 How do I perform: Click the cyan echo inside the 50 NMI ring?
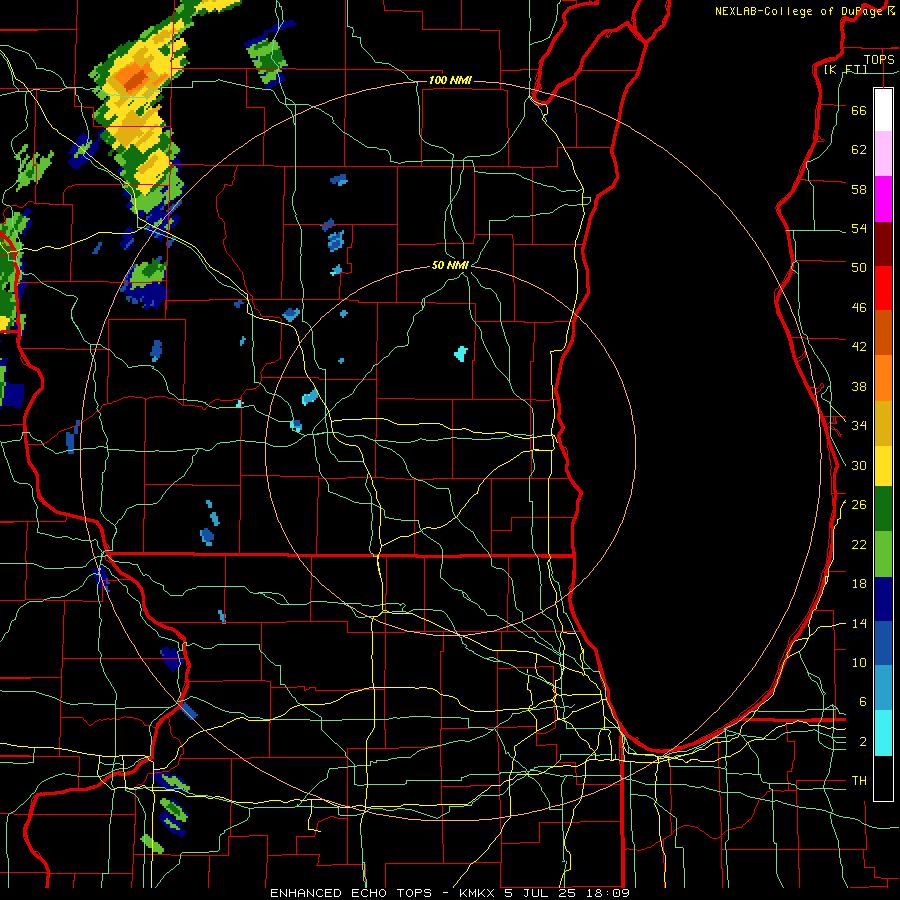point(461,354)
